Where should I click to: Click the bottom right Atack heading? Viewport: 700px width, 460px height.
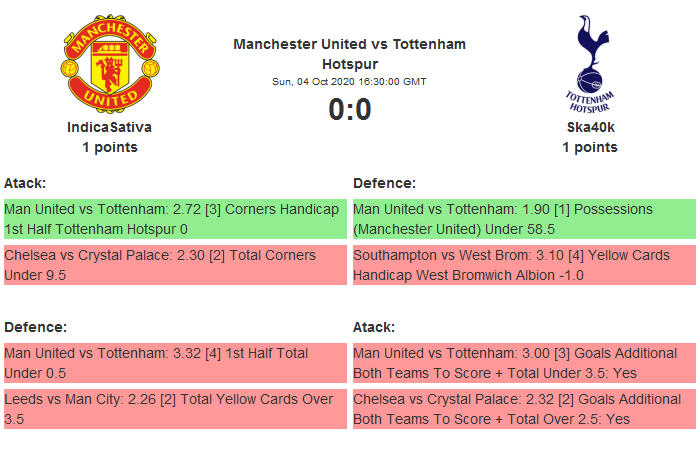tap(374, 327)
